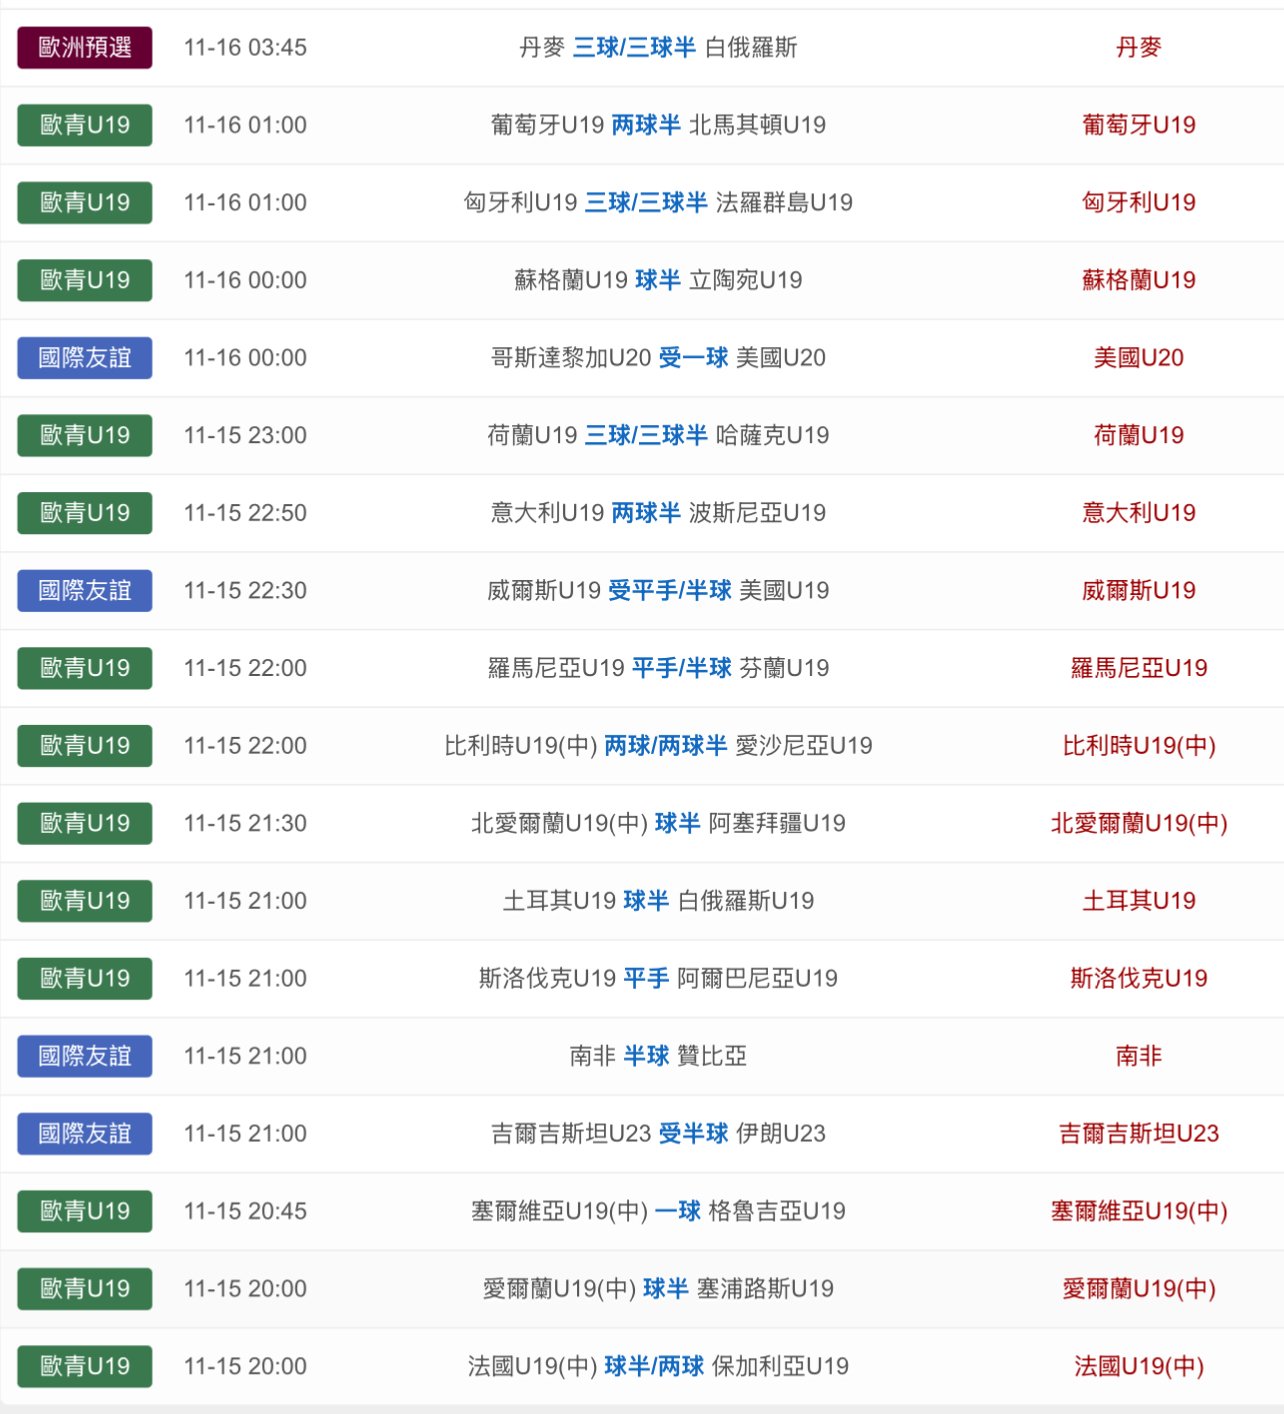Select the 歐青U19 tag for 北愛爾蘭U19 match
The width and height of the screenshot is (1284, 1414).
pos(84,824)
